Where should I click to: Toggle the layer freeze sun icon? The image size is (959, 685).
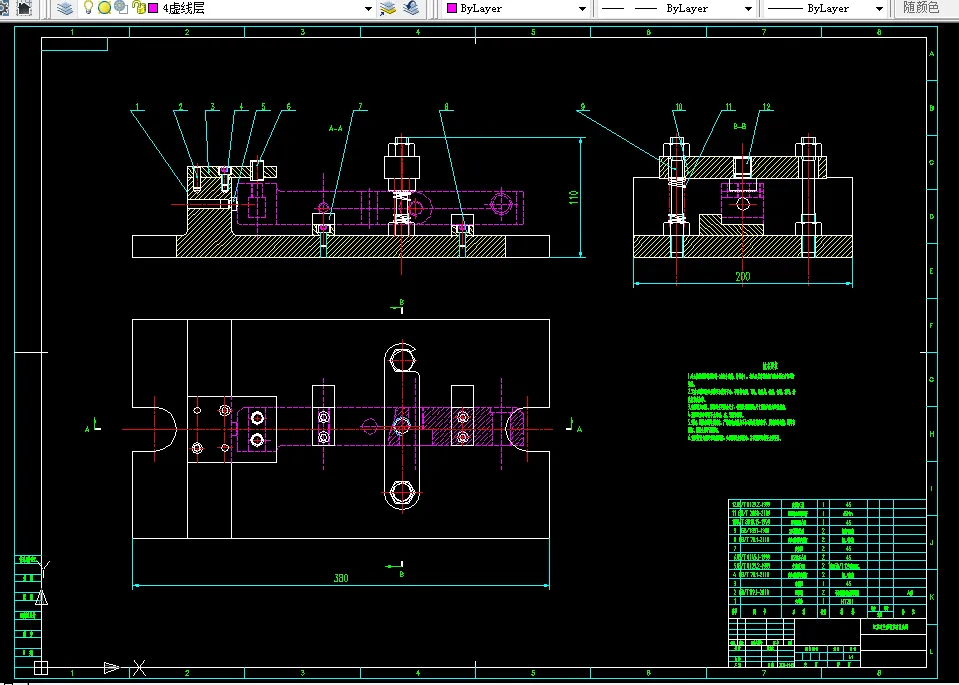104,8
